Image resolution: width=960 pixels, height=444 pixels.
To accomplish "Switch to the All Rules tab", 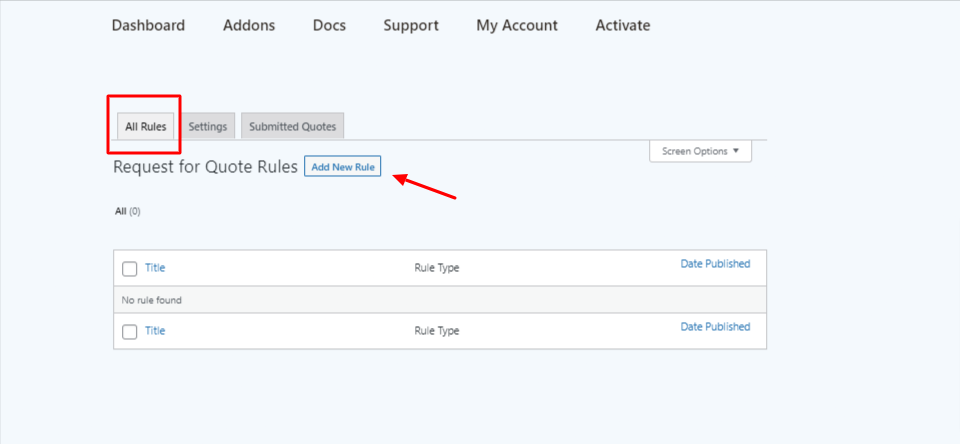I will coord(146,127).
